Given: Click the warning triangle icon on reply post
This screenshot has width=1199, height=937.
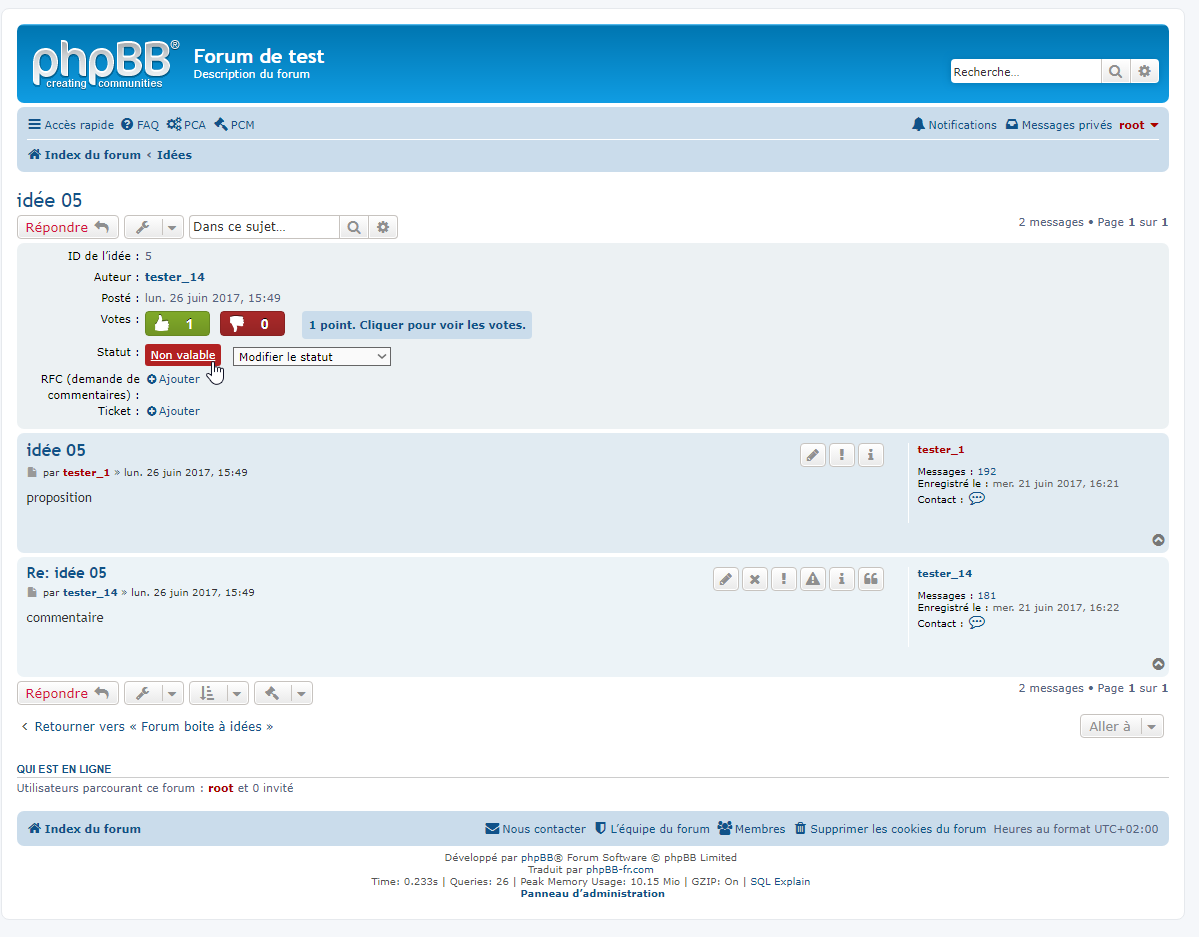Looking at the screenshot, I should coord(813,579).
